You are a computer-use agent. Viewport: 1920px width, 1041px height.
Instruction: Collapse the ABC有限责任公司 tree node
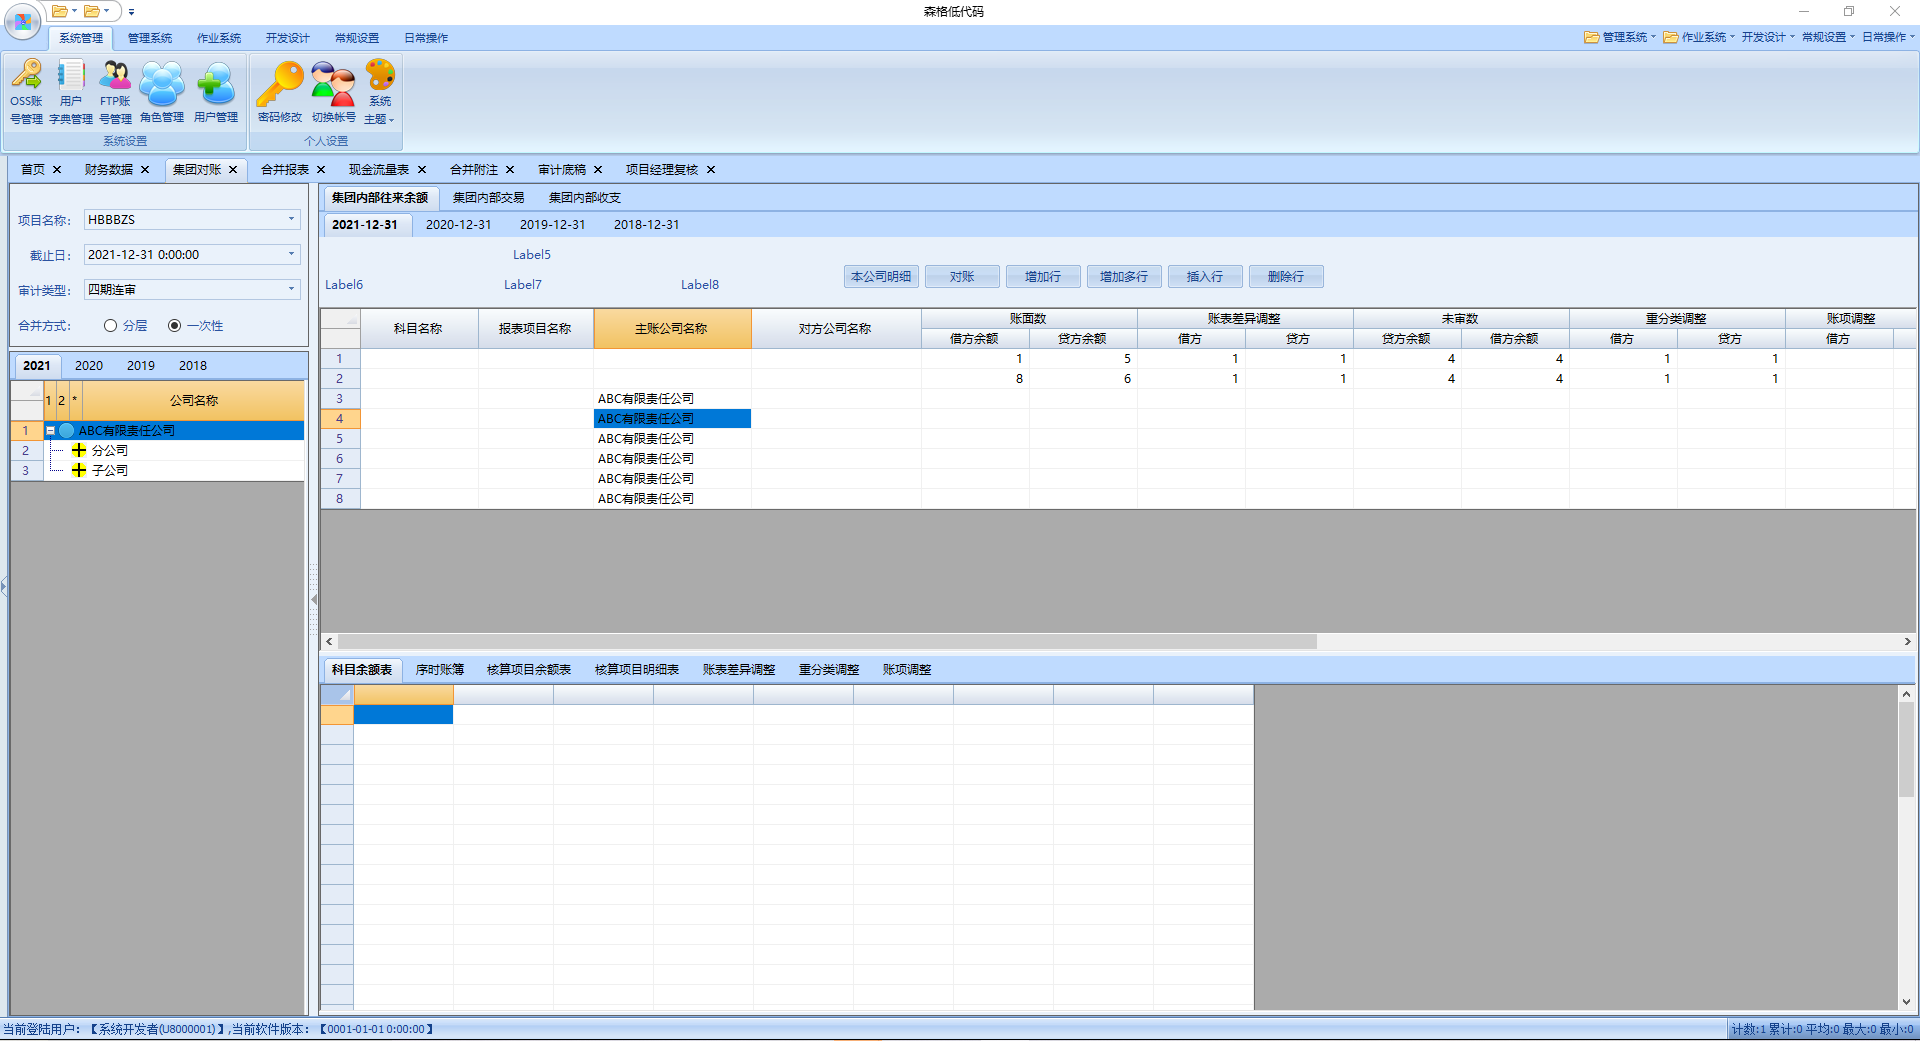click(x=50, y=431)
